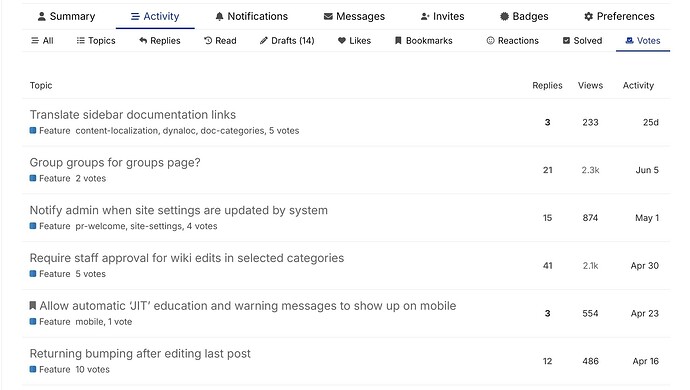Click the Votes ballot icon
690x390 pixels.
tap(630, 40)
